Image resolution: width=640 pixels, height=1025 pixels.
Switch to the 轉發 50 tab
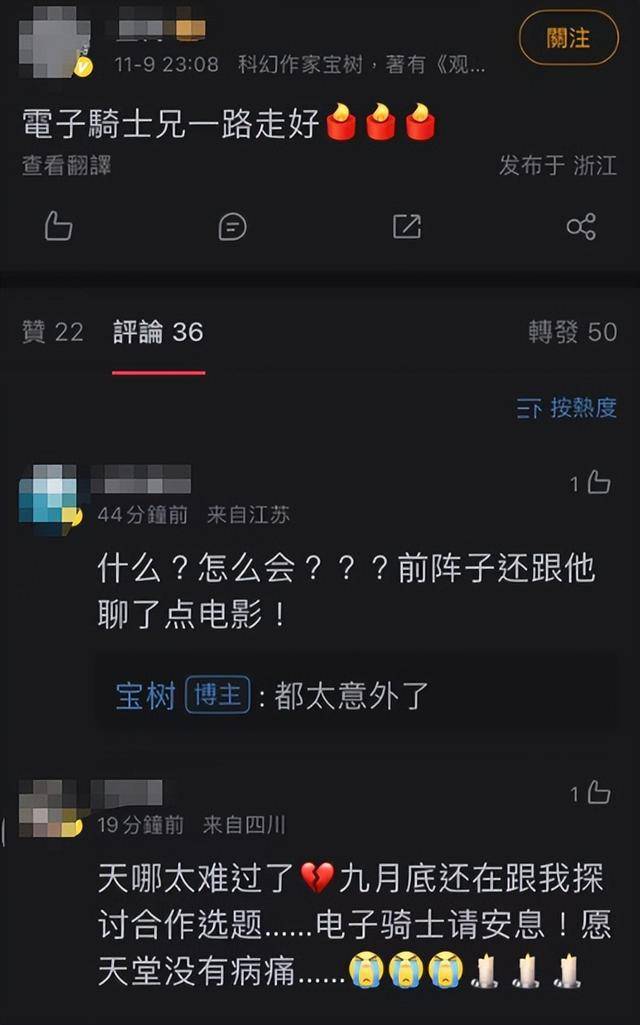click(x=573, y=332)
